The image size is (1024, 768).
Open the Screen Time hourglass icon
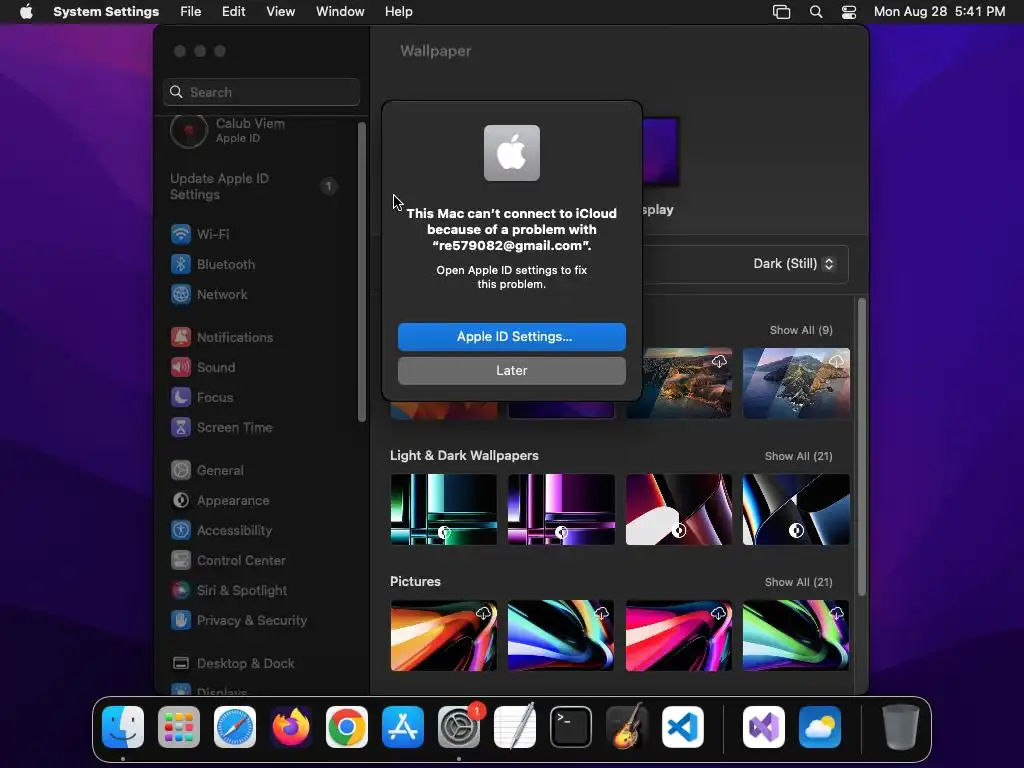coord(181,427)
